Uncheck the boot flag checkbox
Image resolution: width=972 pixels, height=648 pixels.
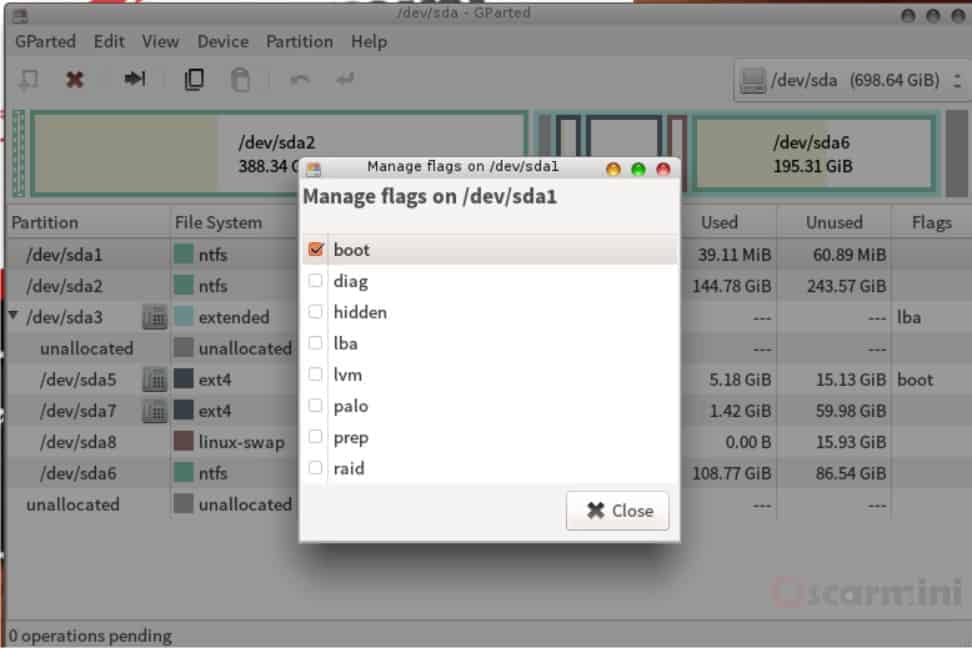click(x=316, y=250)
